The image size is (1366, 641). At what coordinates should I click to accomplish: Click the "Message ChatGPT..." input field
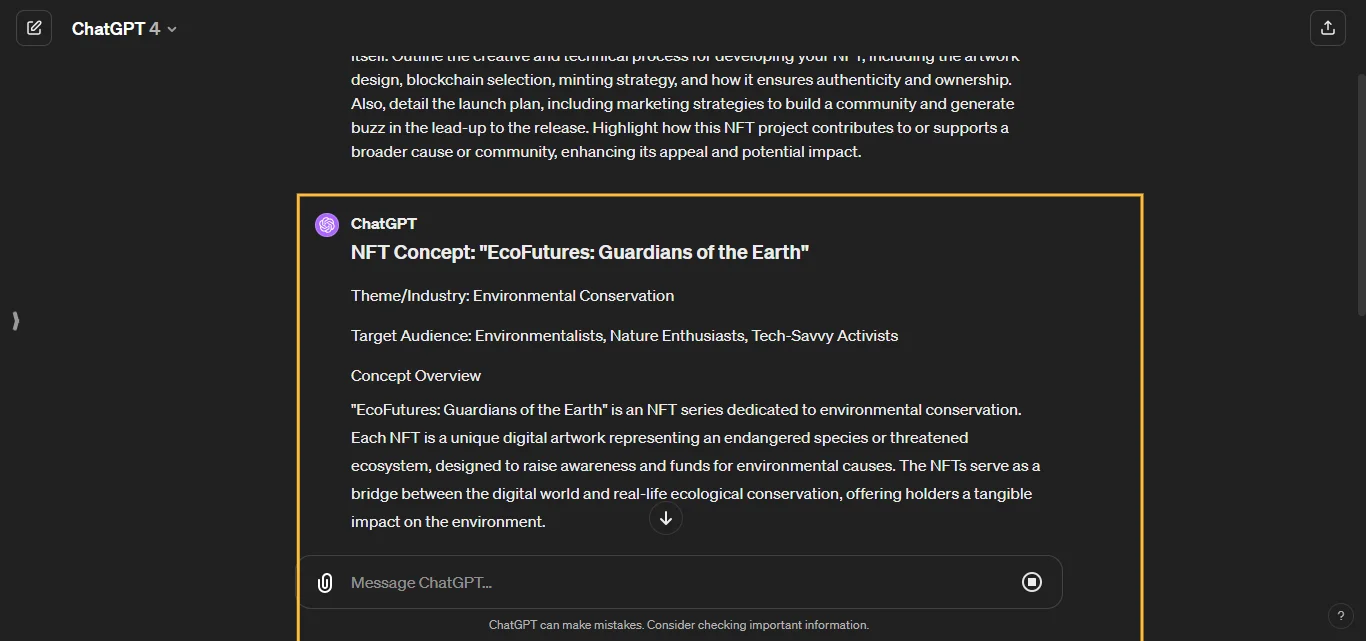coord(600,582)
